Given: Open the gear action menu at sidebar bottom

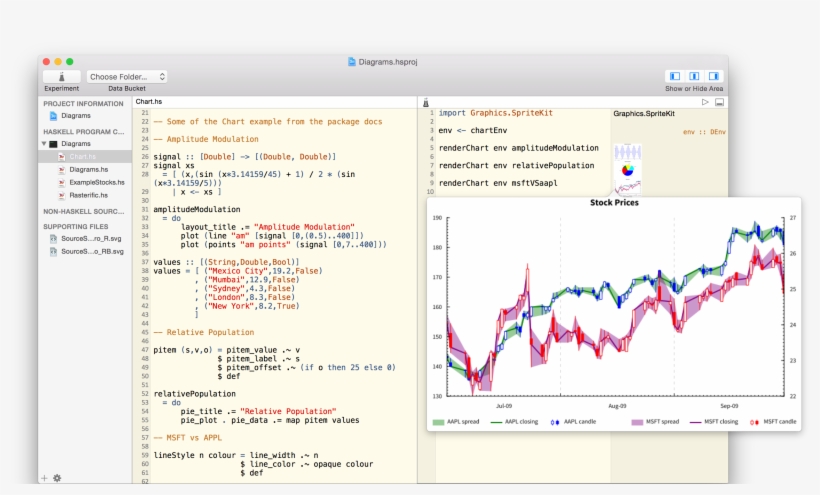Looking at the screenshot, I should tap(57, 478).
